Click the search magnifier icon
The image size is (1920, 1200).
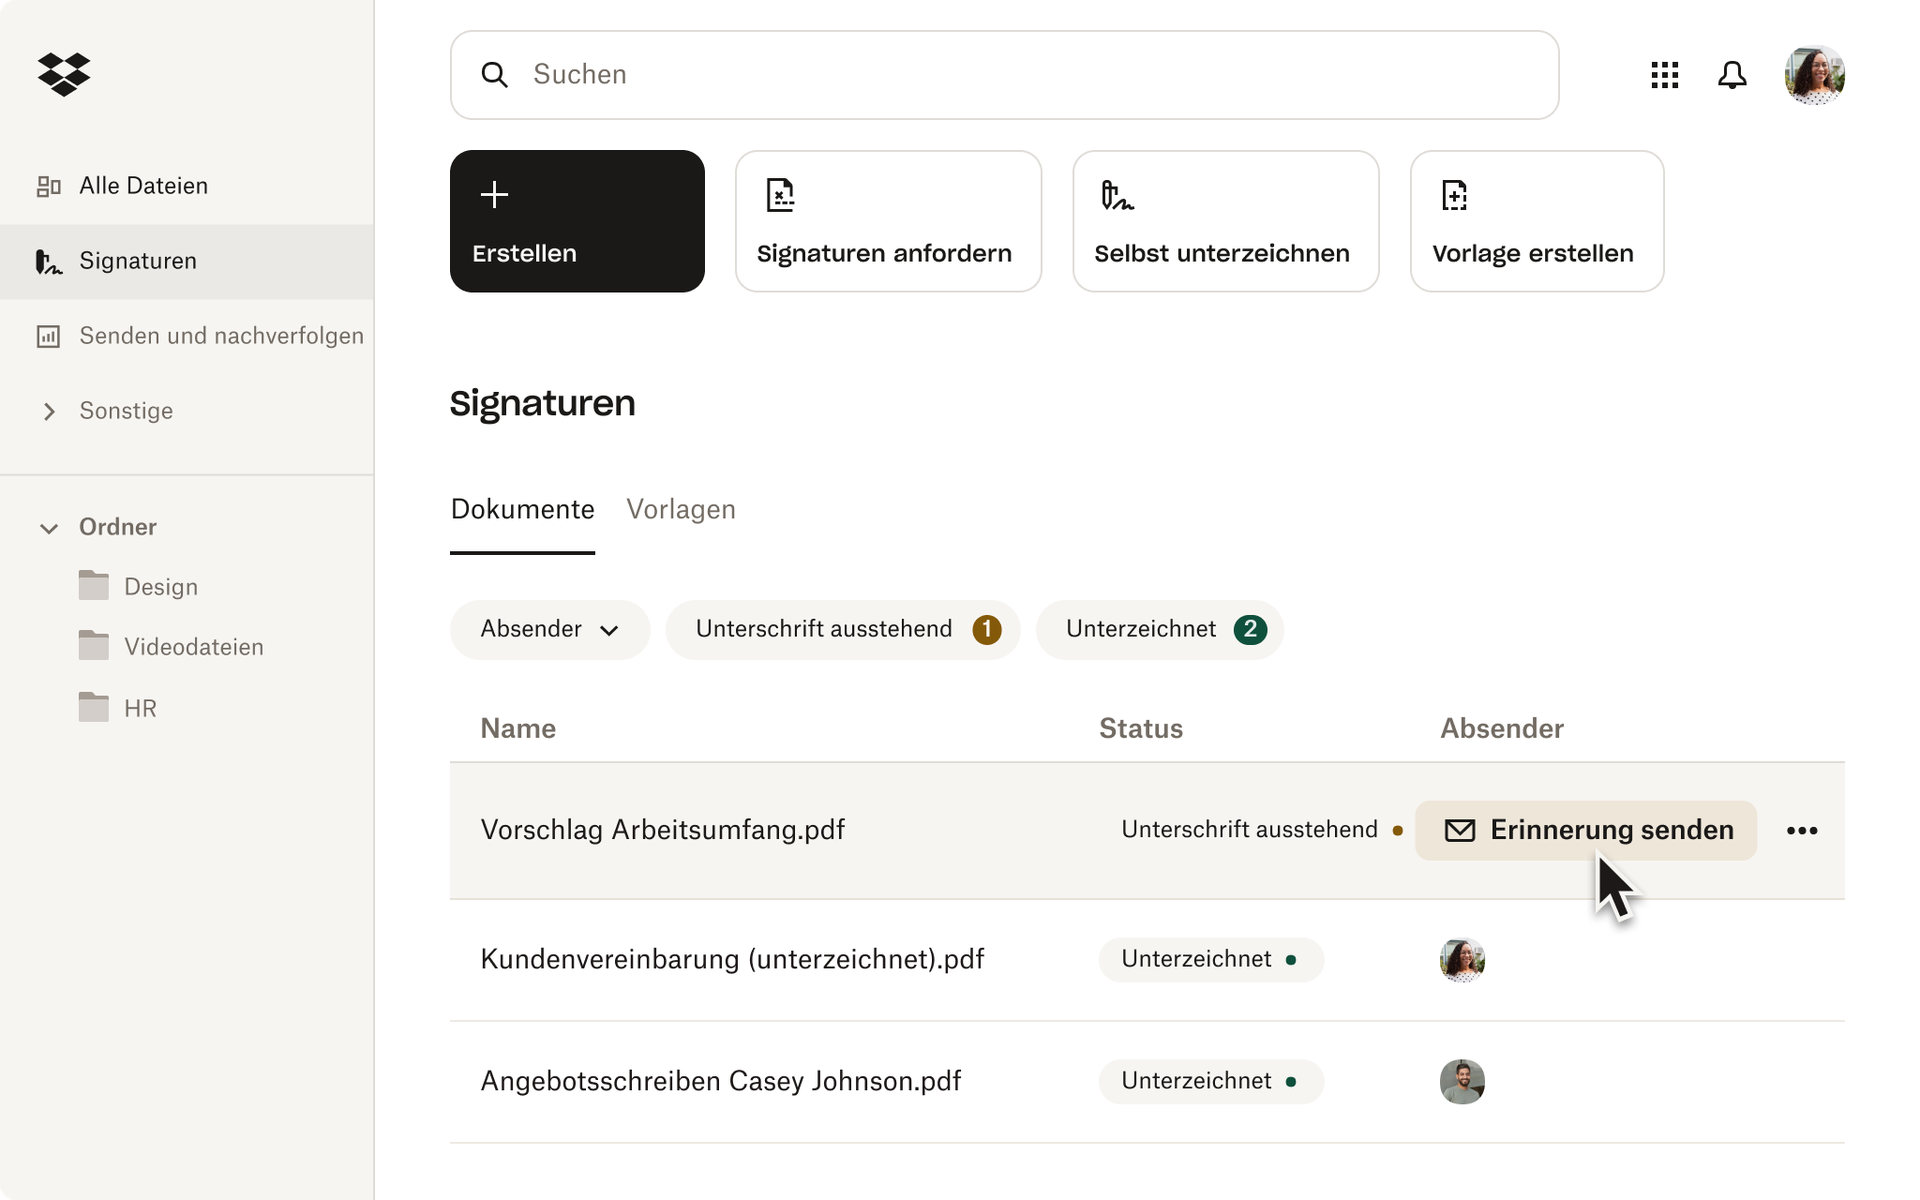coord(495,74)
